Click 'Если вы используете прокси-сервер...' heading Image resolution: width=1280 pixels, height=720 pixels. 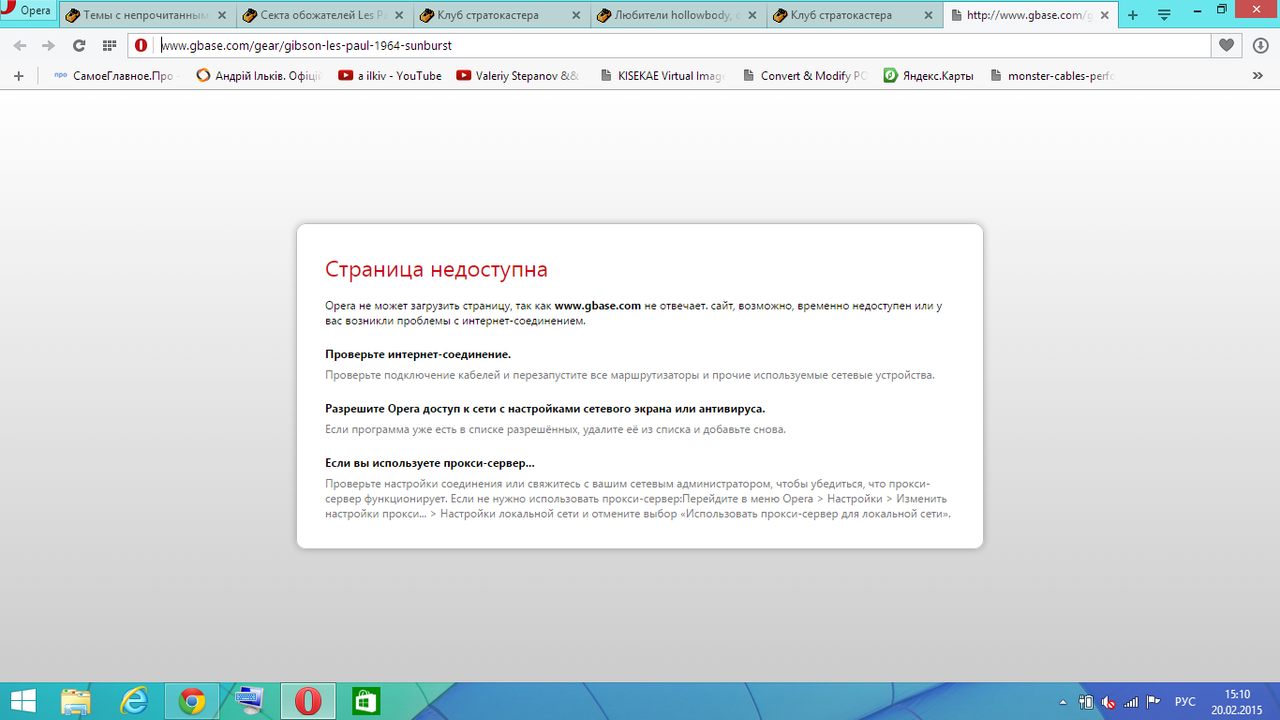(x=430, y=463)
